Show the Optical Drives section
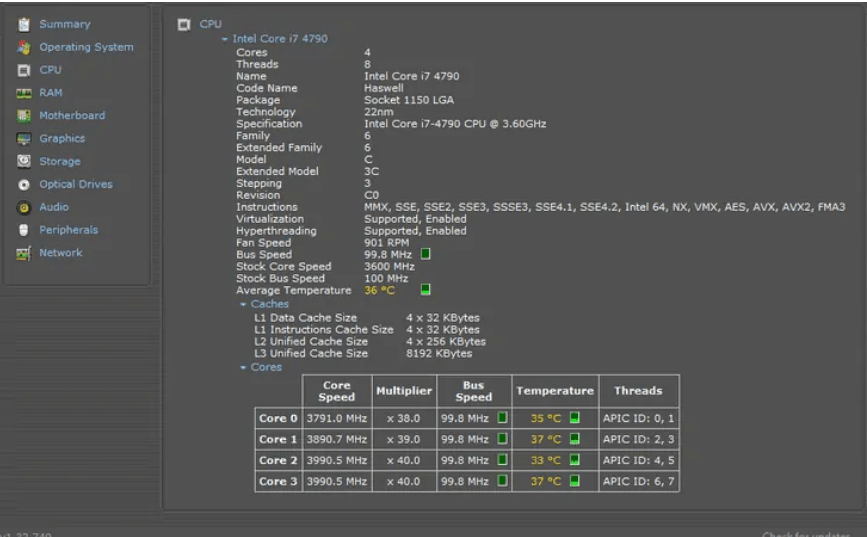Viewport: 867px width, 537px height. click(x=76, y=184)
